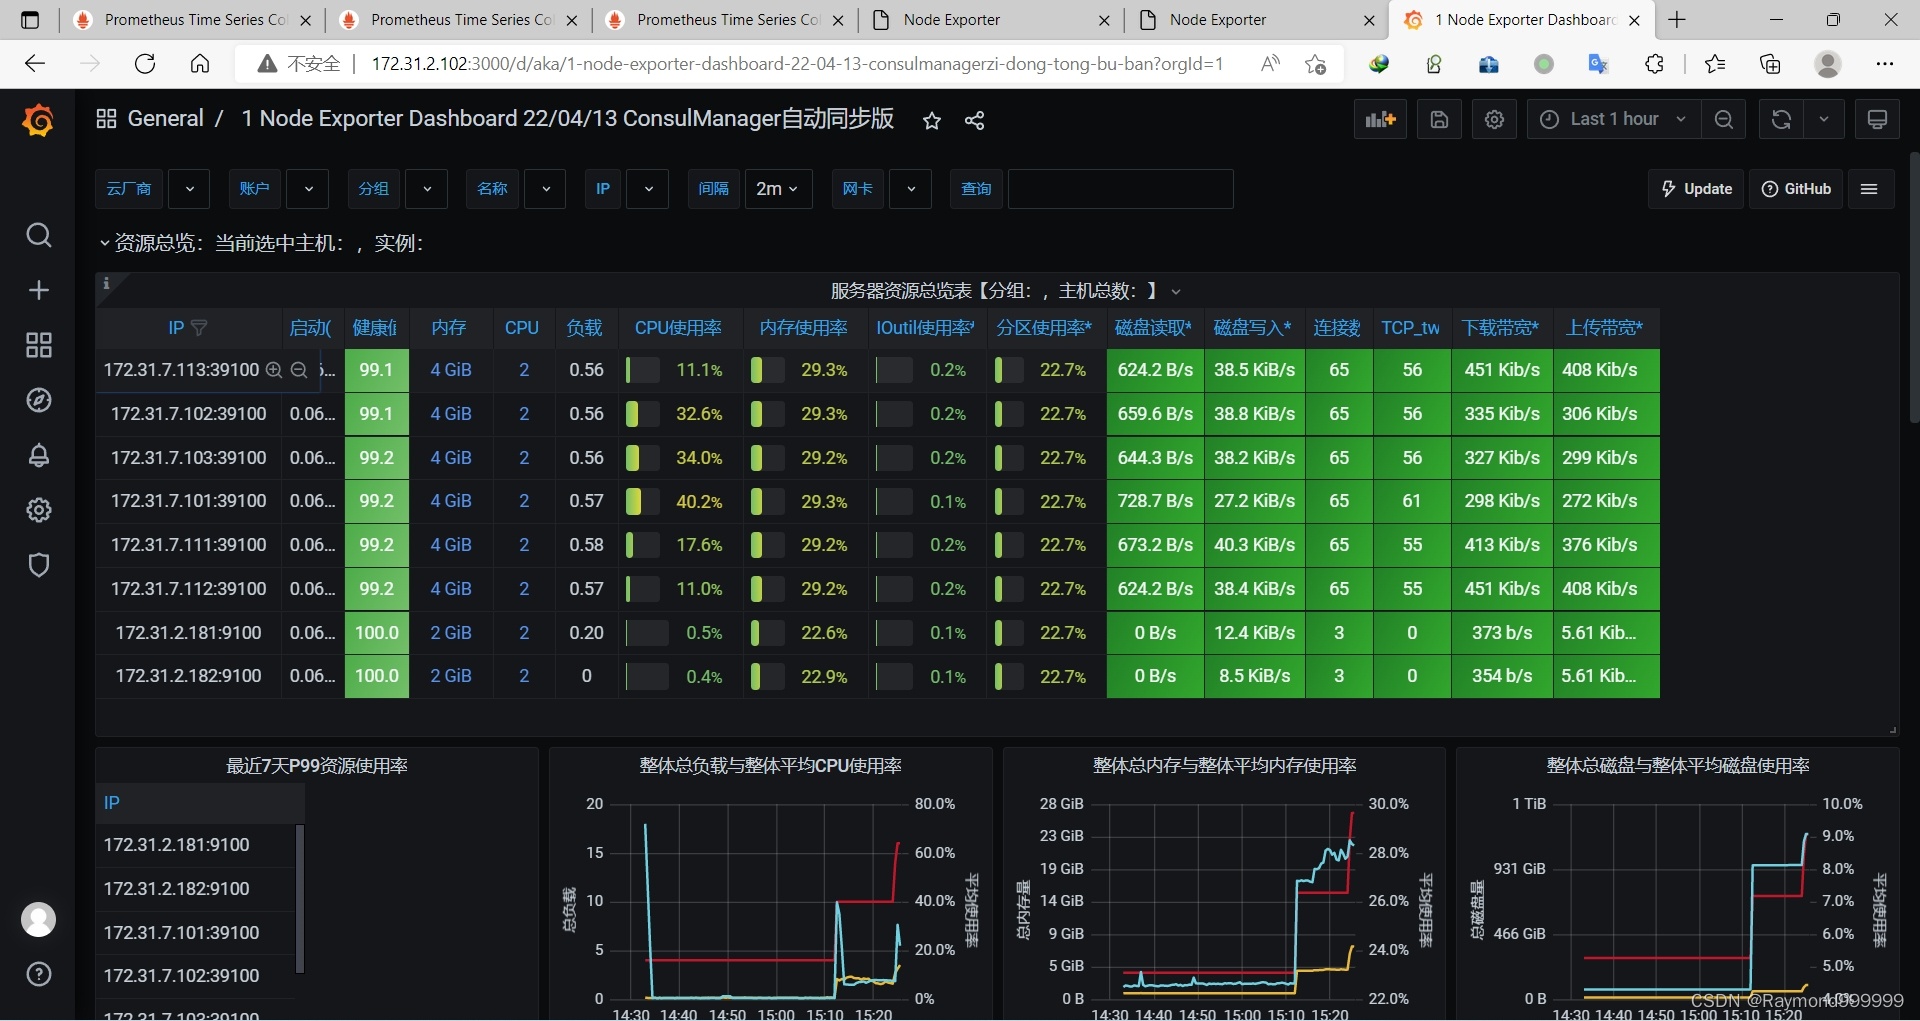This screenshot has height=1021, width=1920.
Task: Open the 网卡 variable dropdown
Action: 910,189
